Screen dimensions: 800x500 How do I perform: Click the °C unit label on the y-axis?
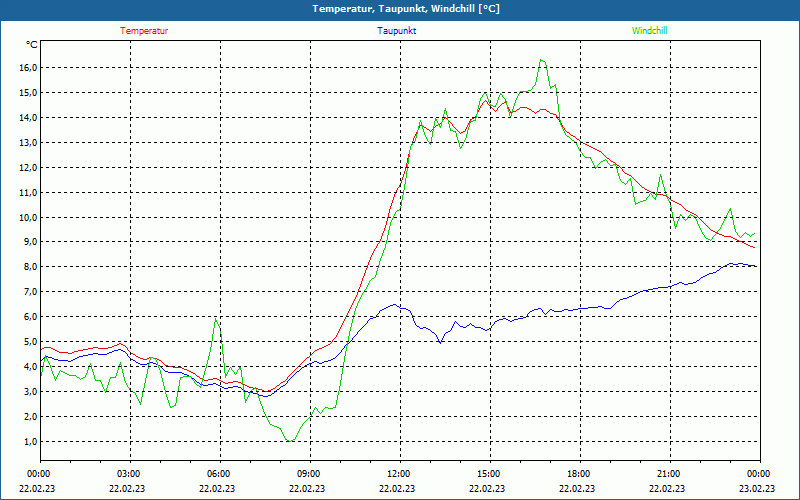point(31,45)
